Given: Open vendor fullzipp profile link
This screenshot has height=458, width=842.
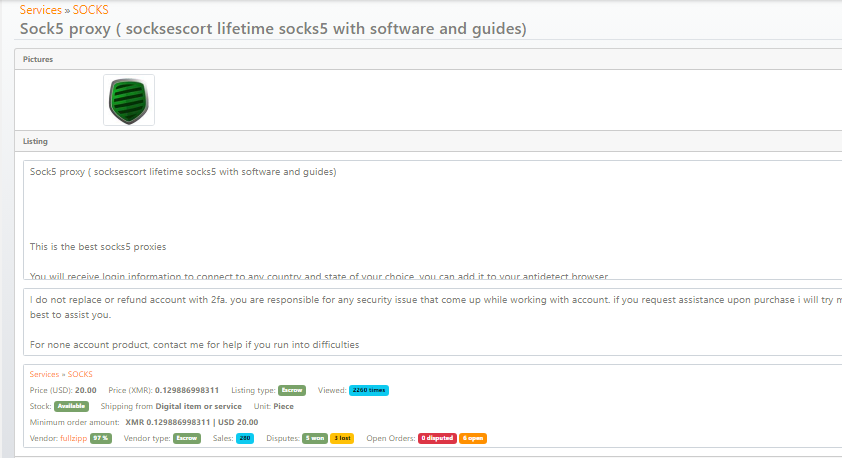Looking at the screenshot, I should tap(73, 438).
